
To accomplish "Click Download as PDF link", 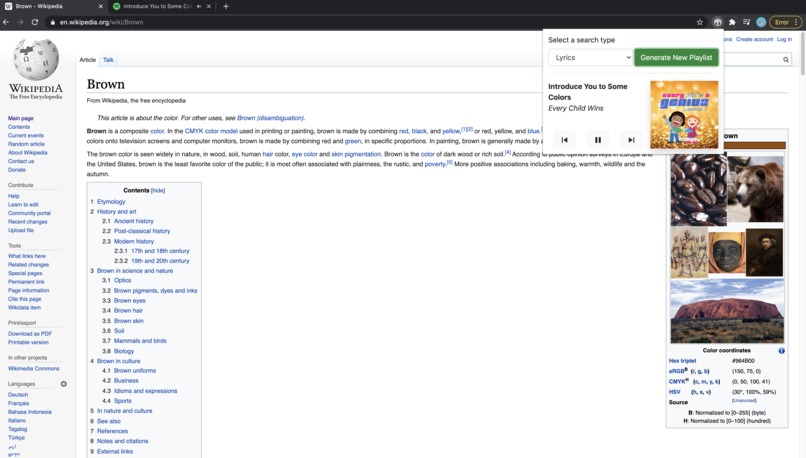I will point(30,334).
